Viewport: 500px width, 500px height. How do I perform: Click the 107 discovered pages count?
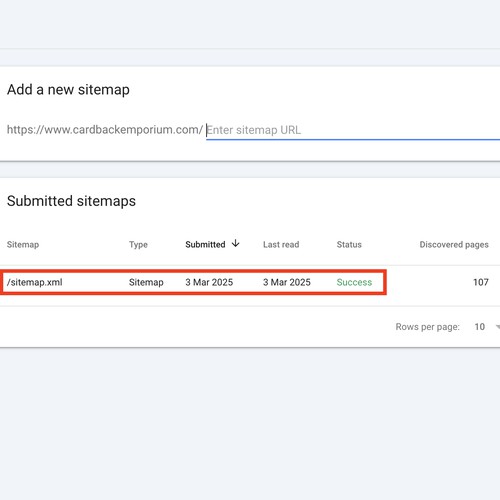click(481, 282)
